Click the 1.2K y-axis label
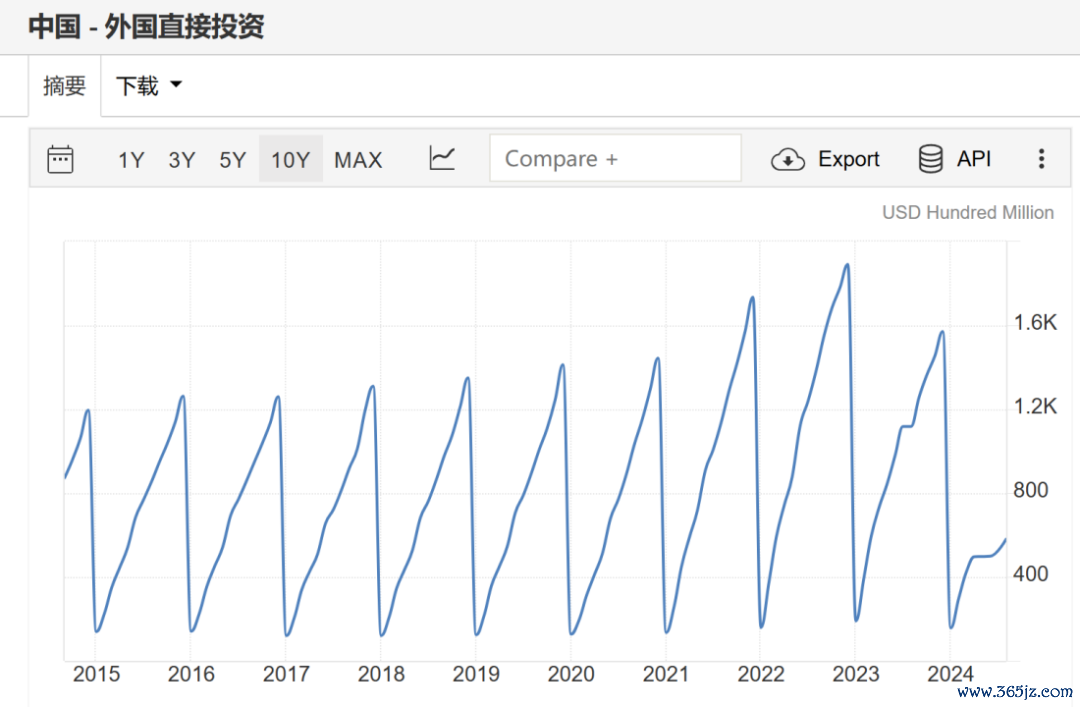The height and width of the screenshot is (707, 1080). pos(1035,407)
